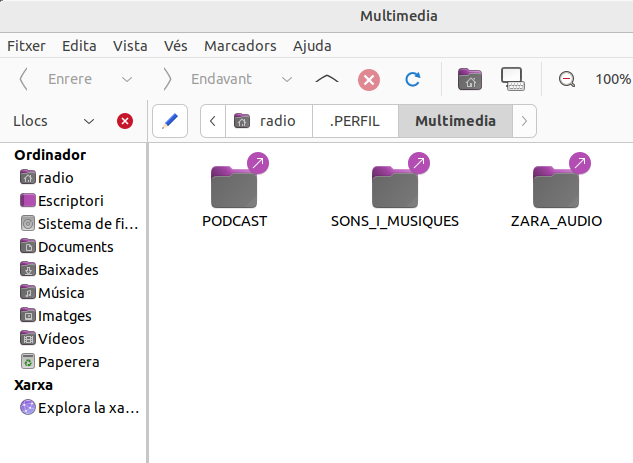This screenshot has width=633, height=463.
Task: Click the radio path breadcrumb button
Action: [x=268, y=121]
